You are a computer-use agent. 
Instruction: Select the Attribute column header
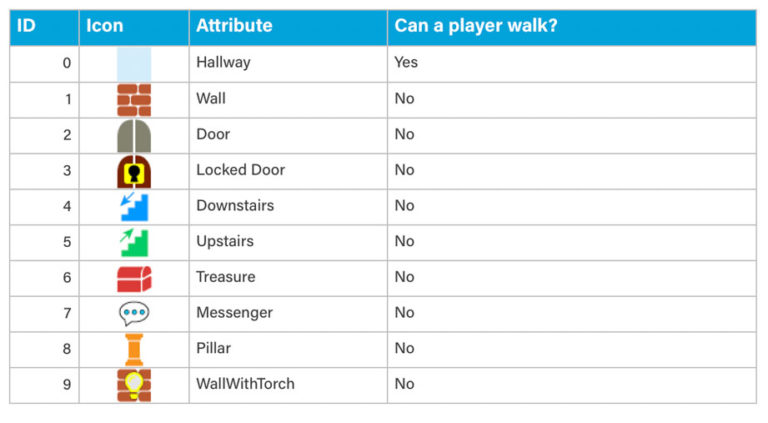coord(233,26)
